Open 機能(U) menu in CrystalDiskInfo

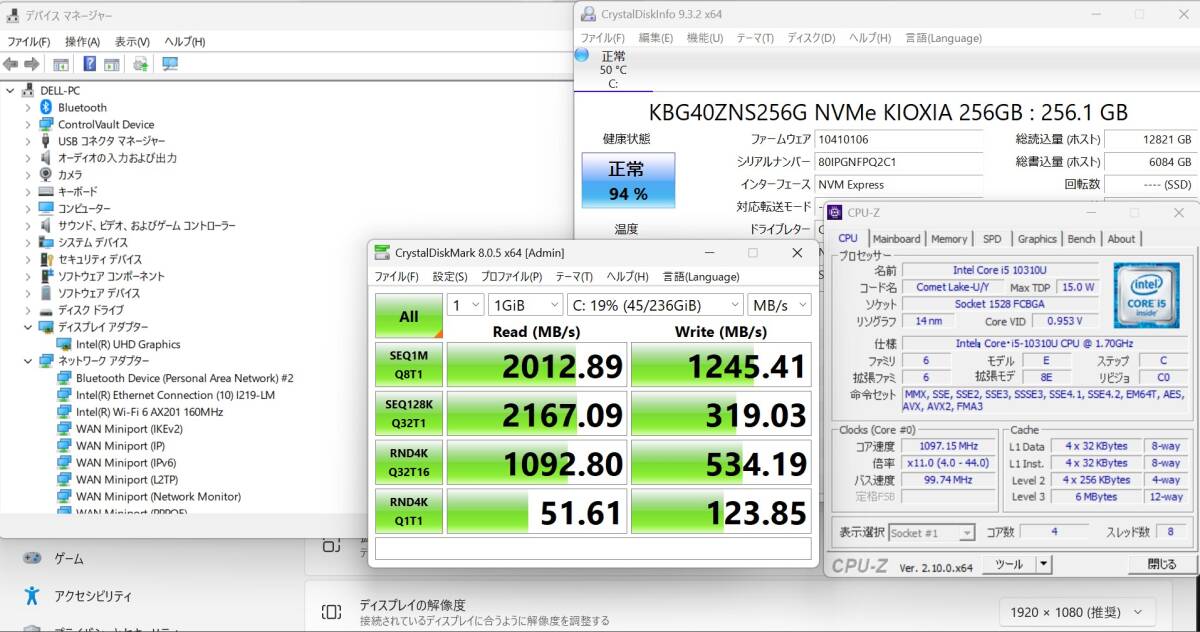[704, 38]
